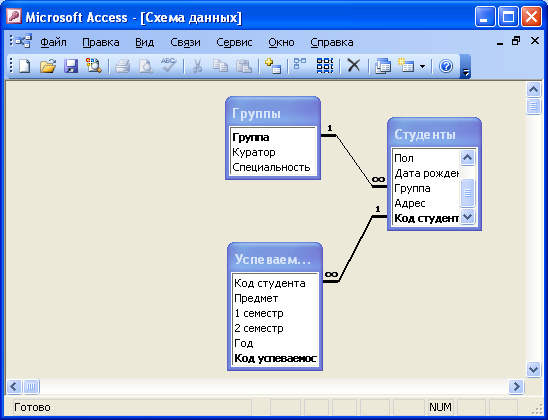Select the Успеваем... table title bar
548x420 pixels.
tap(275, 259)
